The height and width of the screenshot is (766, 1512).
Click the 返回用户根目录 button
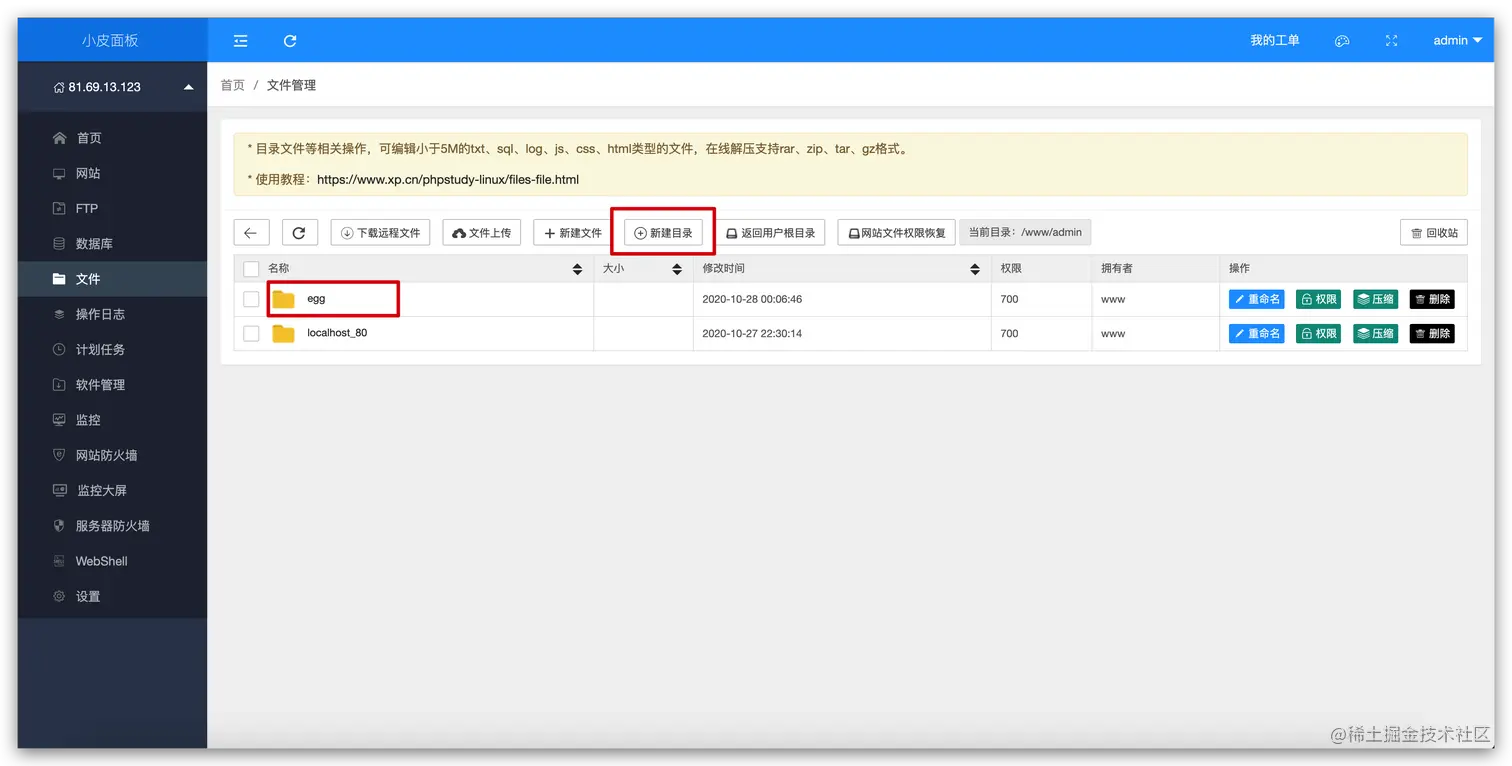[x=770, y=233]
